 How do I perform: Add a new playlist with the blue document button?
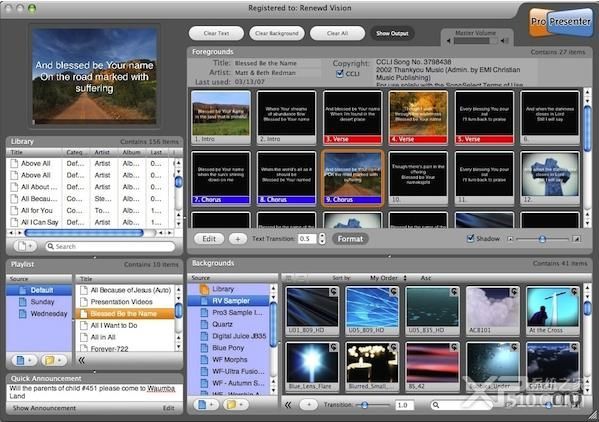point(24,360)
